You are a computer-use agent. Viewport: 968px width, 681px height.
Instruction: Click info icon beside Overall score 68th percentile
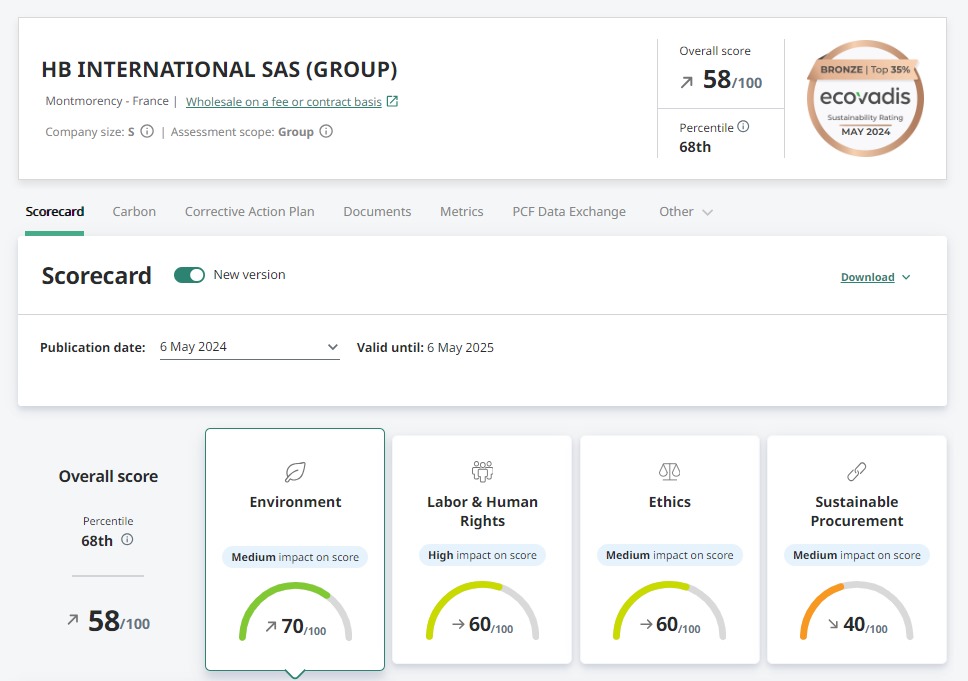click(127, 540)
